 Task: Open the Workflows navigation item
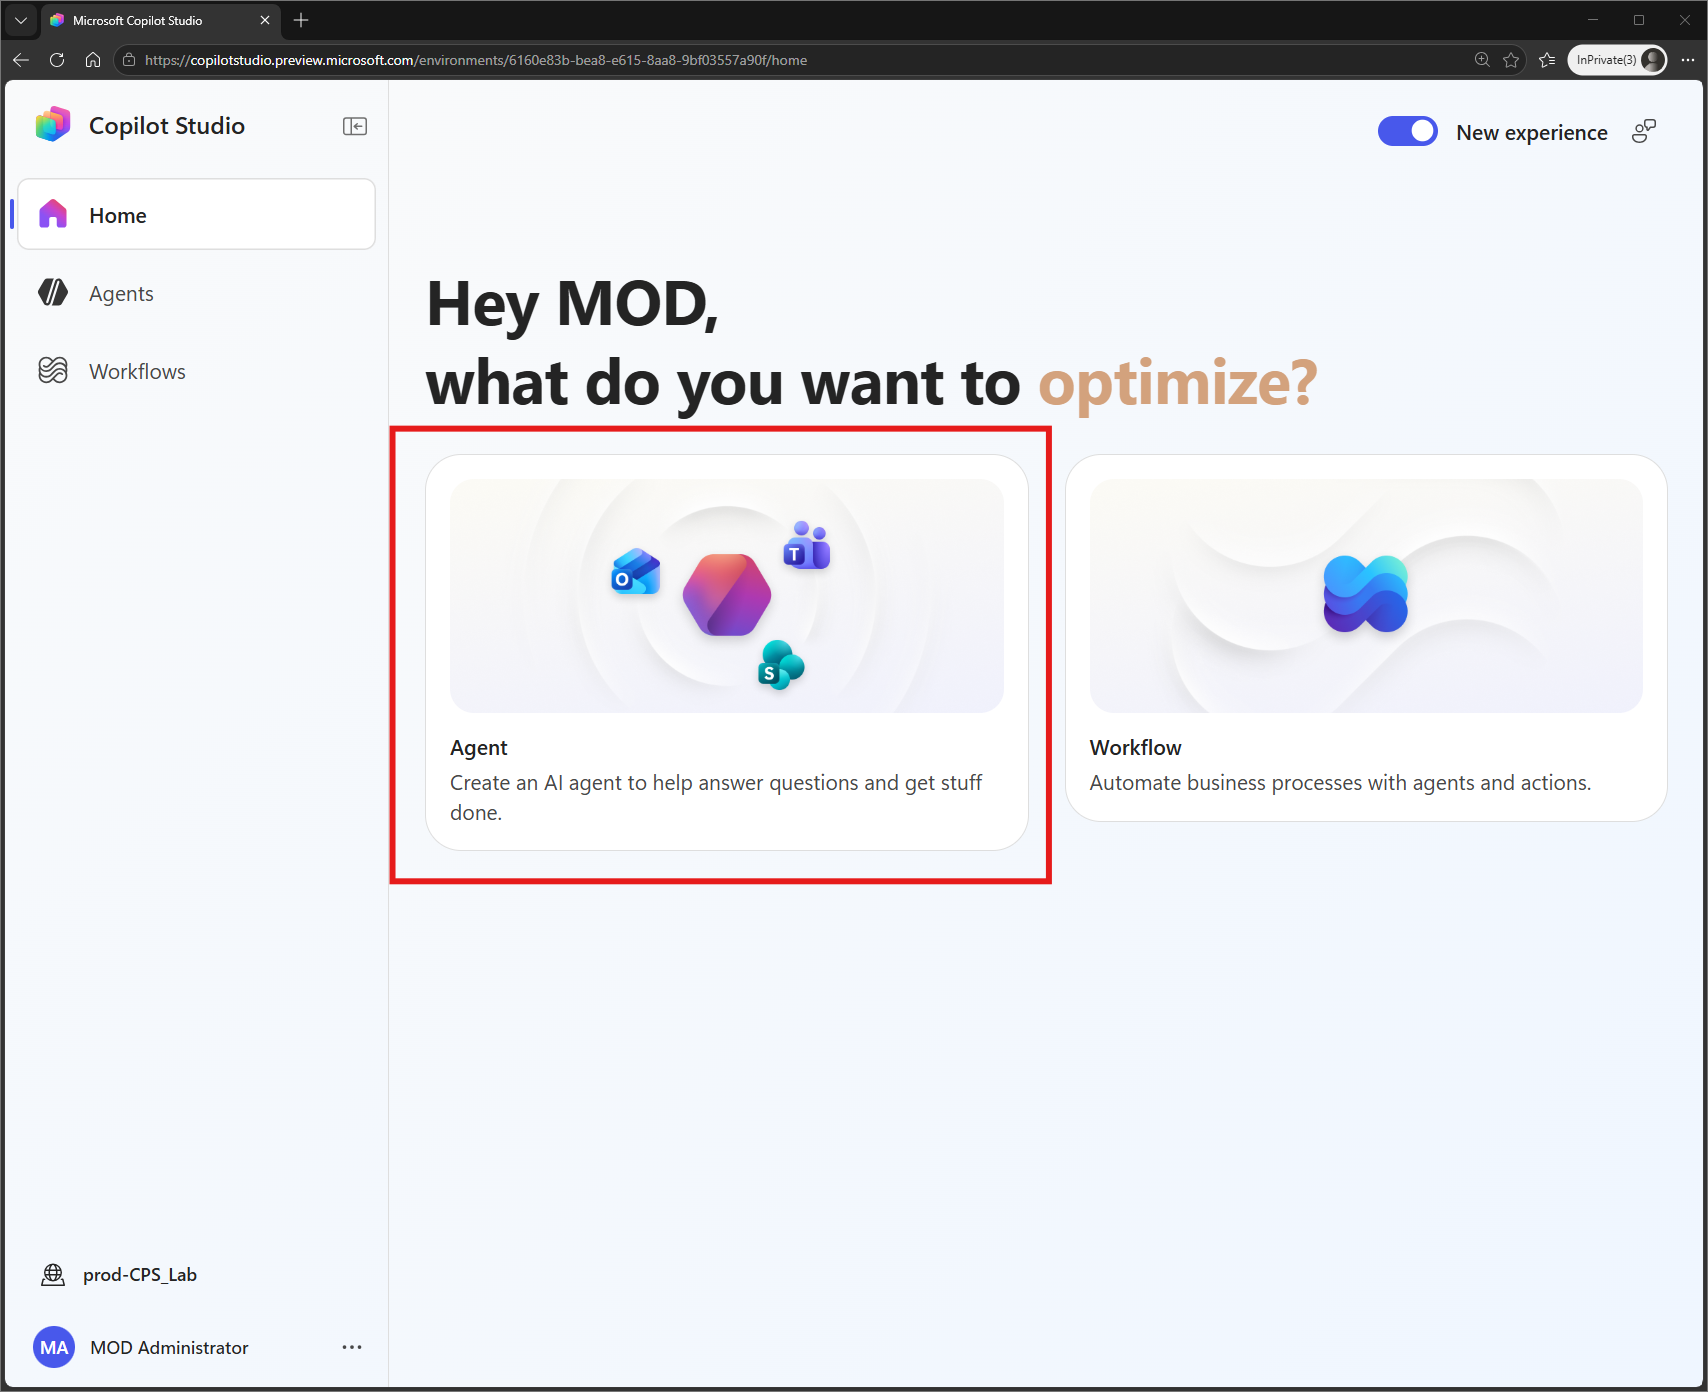[197, 371]
